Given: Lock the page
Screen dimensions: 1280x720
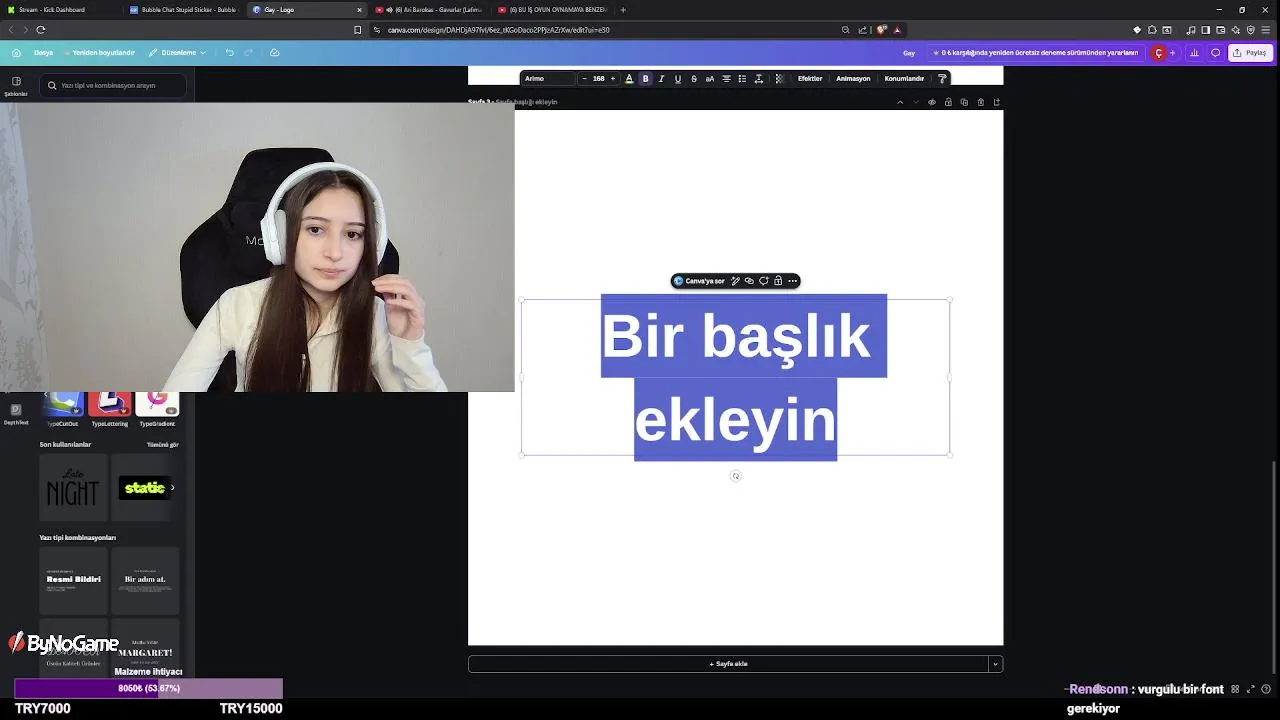Looking at the screenshot, I should [948, 102].
